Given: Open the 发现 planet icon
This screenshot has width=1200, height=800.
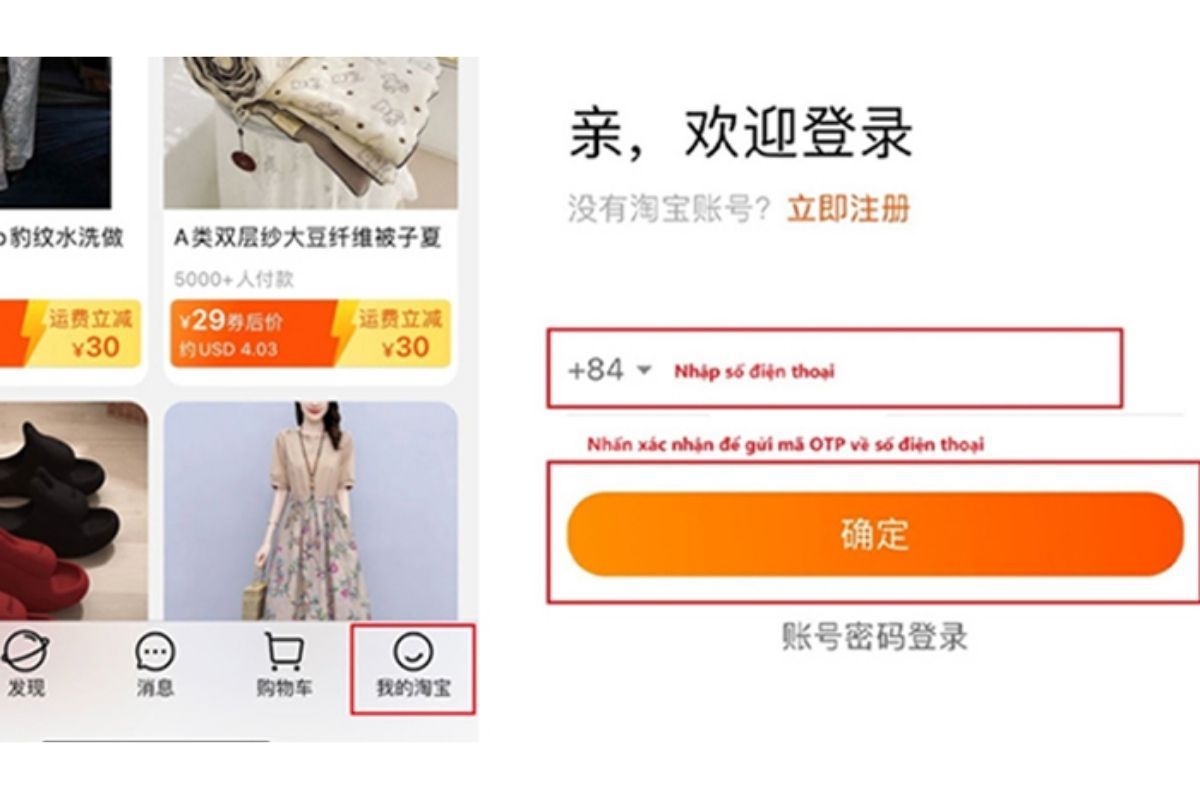Looking at the screenshot, I should (23, 653).
